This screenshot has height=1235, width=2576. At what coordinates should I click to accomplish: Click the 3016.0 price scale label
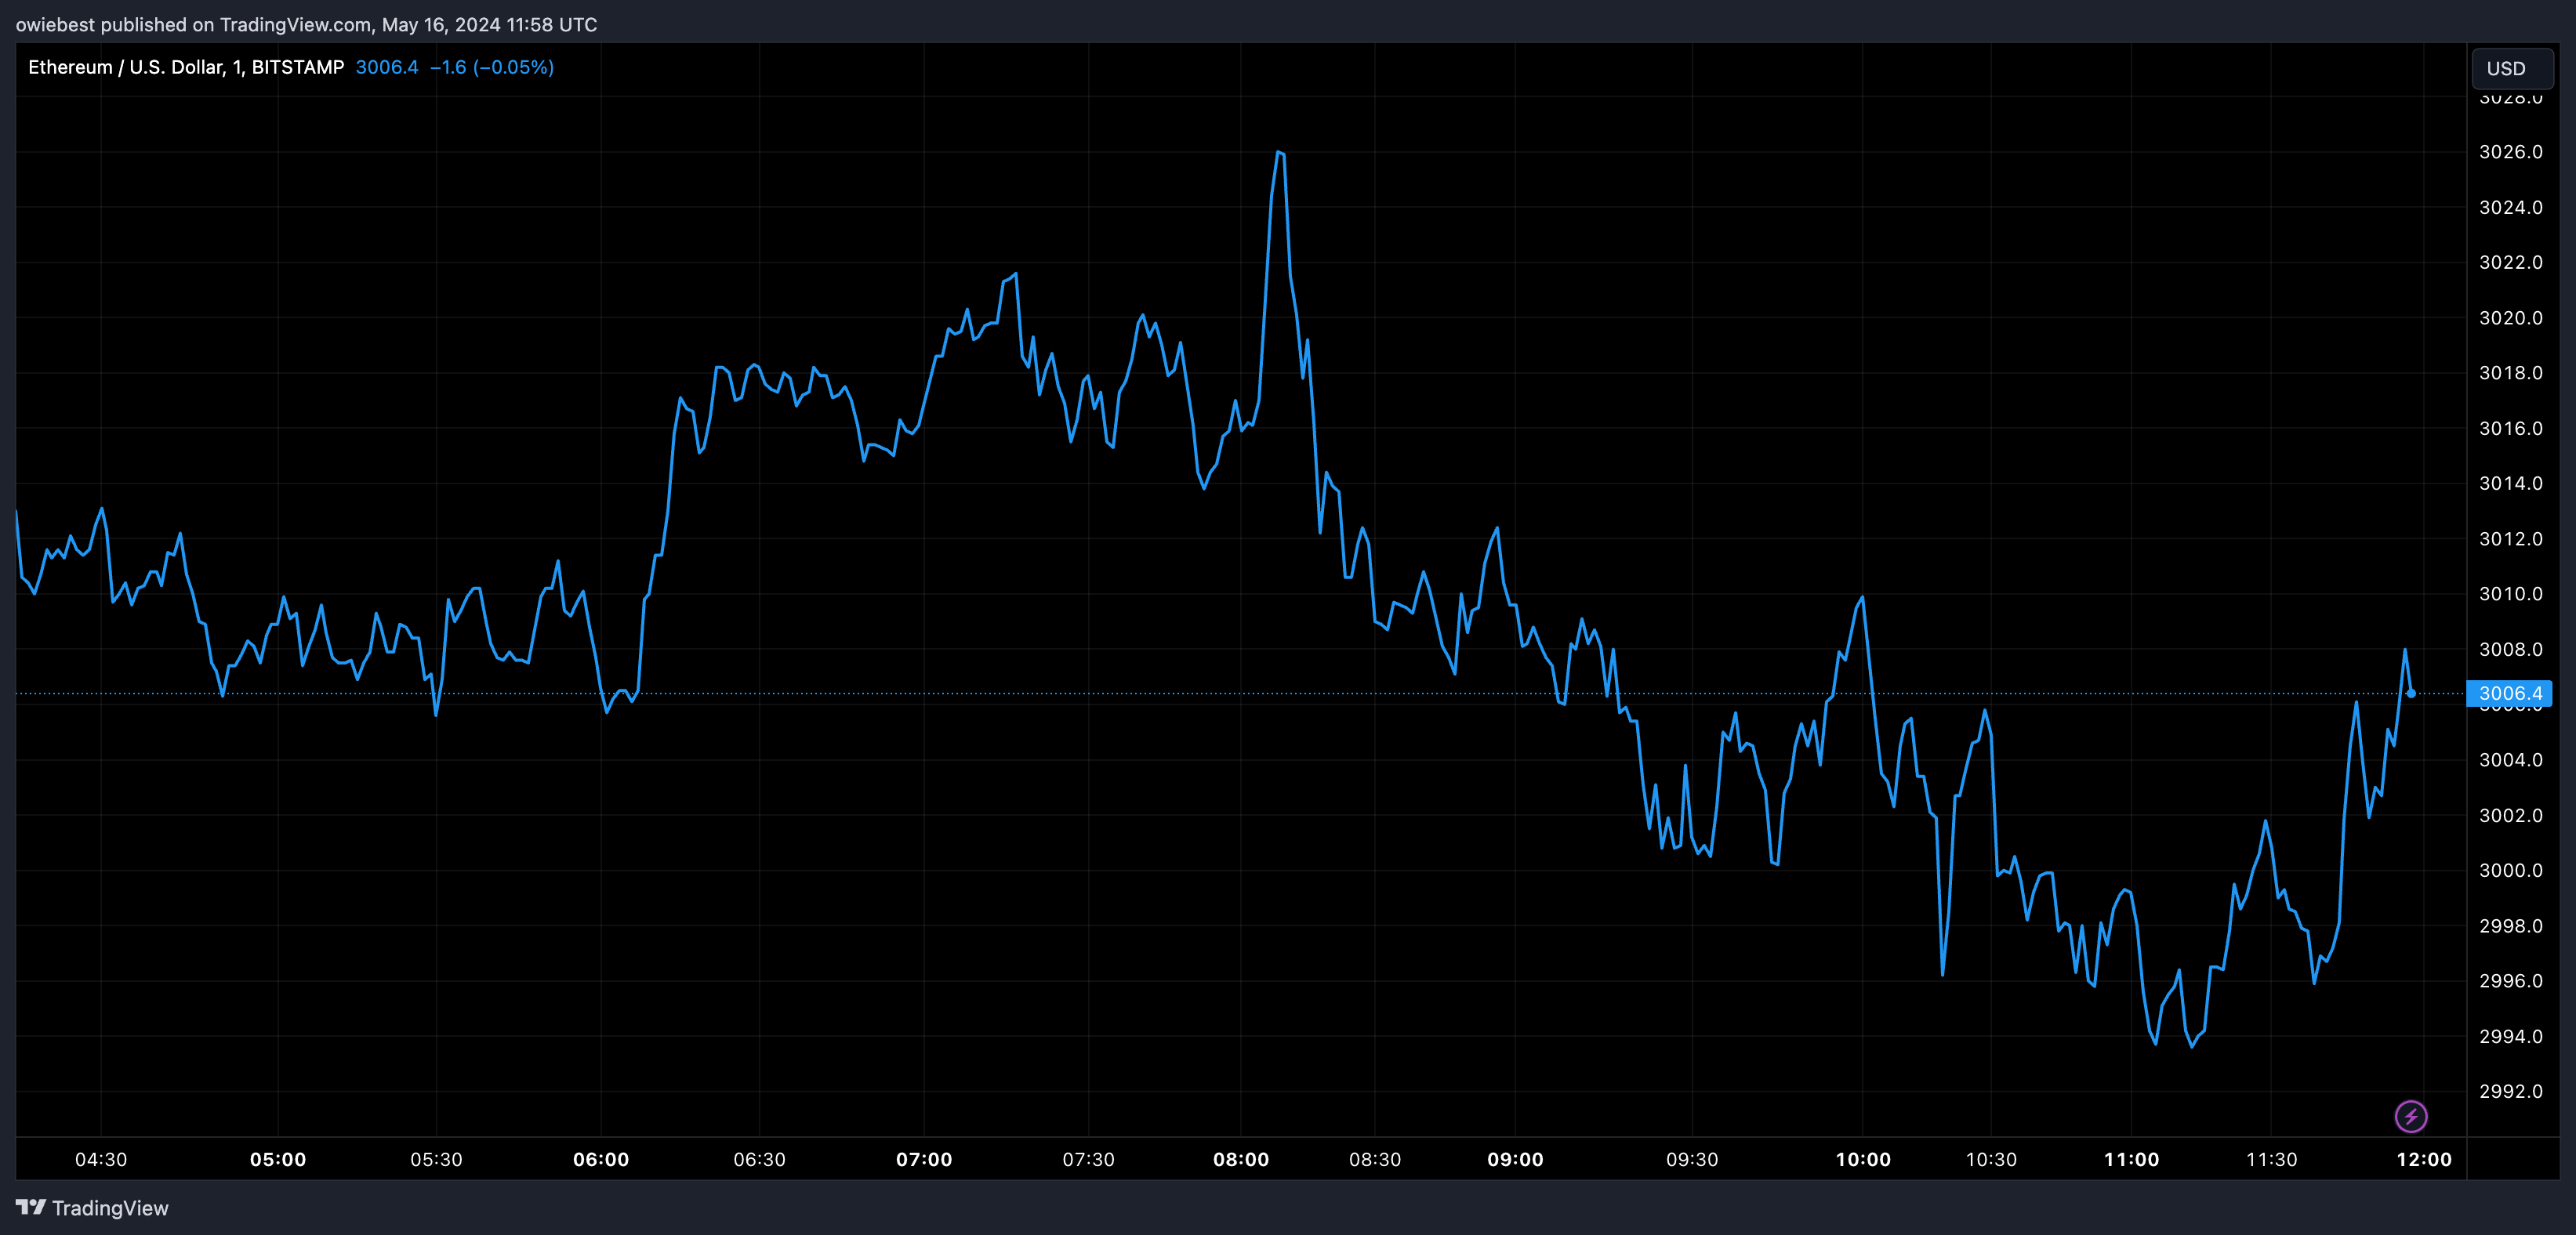point(2510,428)
